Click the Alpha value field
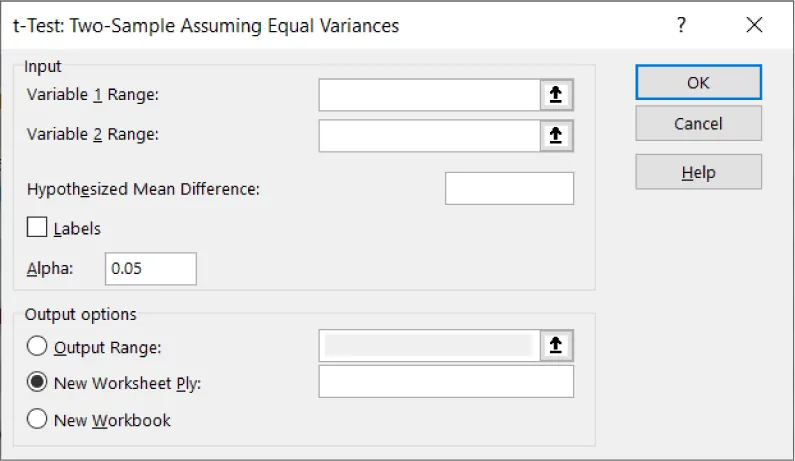This screenshot has height=461, width=795. pyautogui.click(x=150, y=268)
